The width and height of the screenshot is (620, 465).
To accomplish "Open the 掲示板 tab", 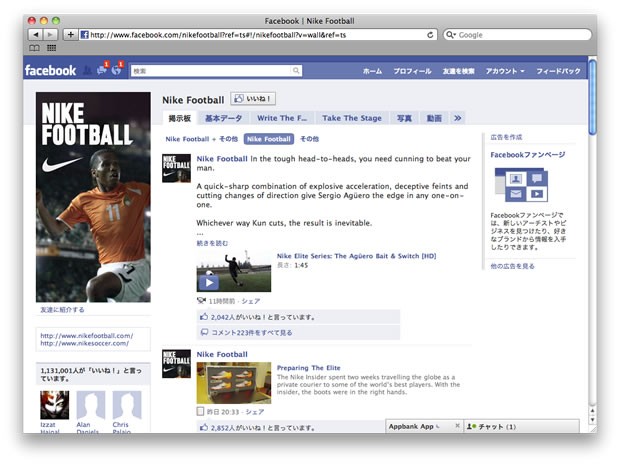I will 180,118.
